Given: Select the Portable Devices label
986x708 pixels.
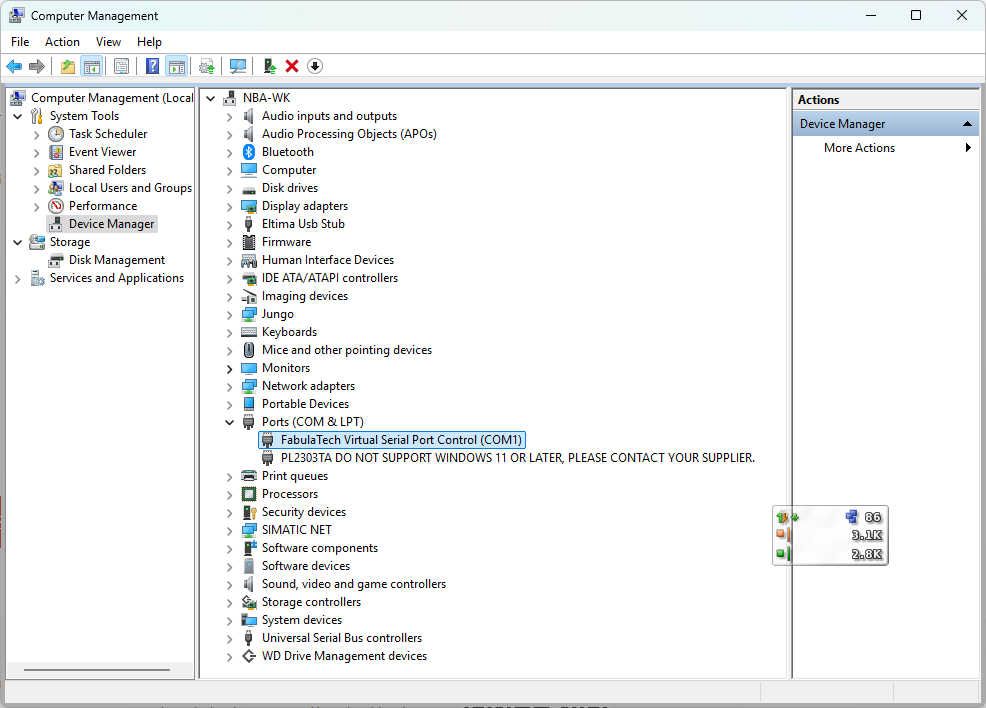Looking at the screenshot, I should pyautogui.click(x=306, y=404).
